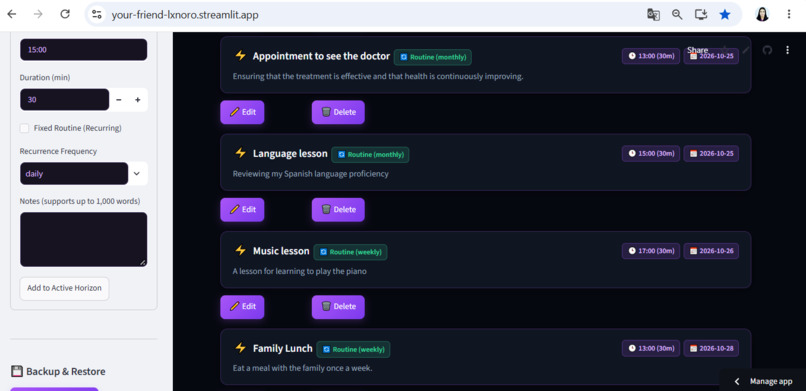Open site information icon in address bar
This screenshot has width=806, height=391.
click(x=97, y=14)
